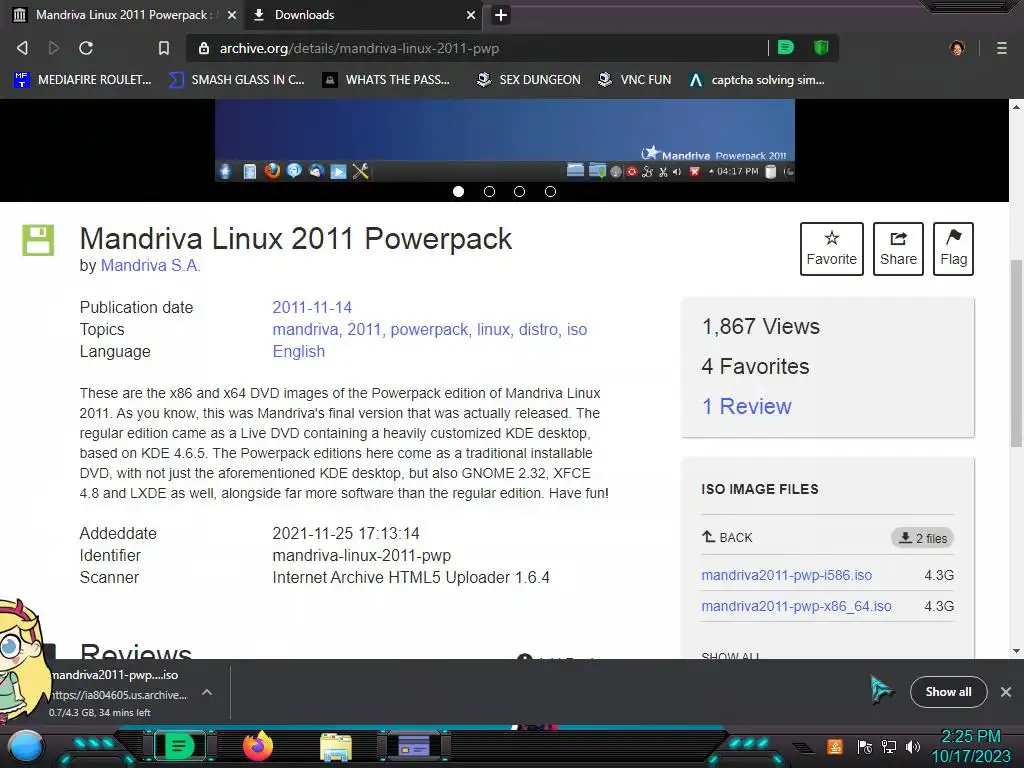This screenshot has height=768, width=1024.
Task: Open captcha solving sim... bookmark
Action: pyautogui.click(x=758, y=80)
